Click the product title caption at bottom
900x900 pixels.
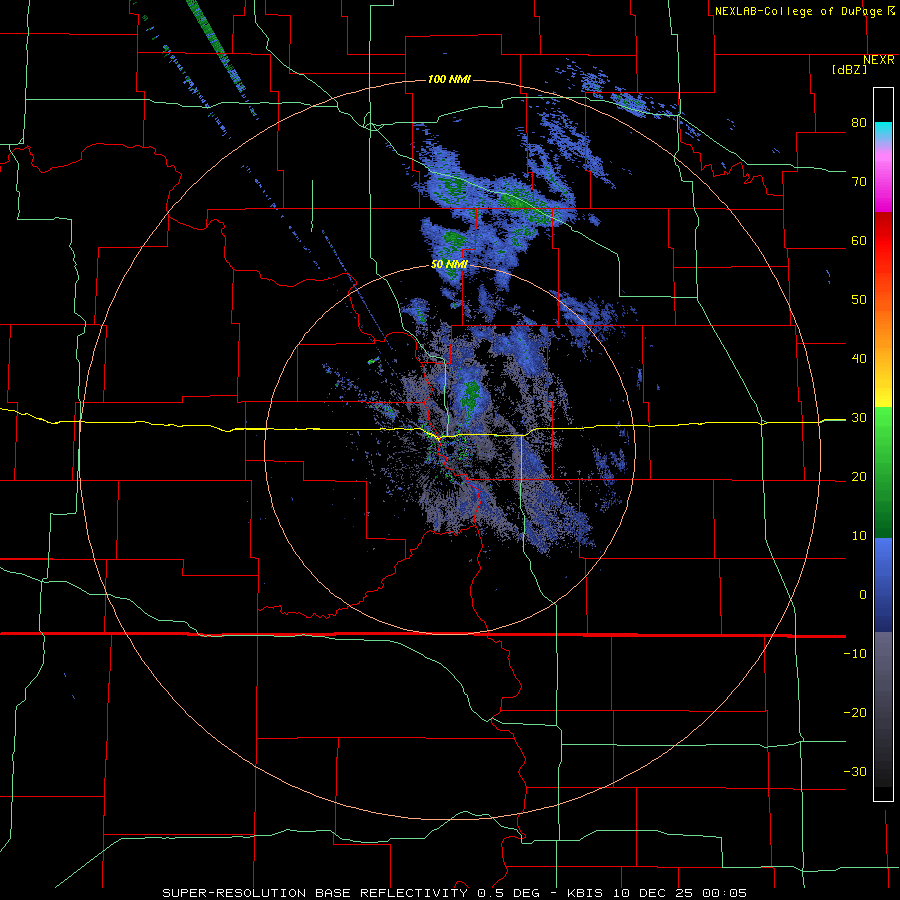(x=455, y=893)
